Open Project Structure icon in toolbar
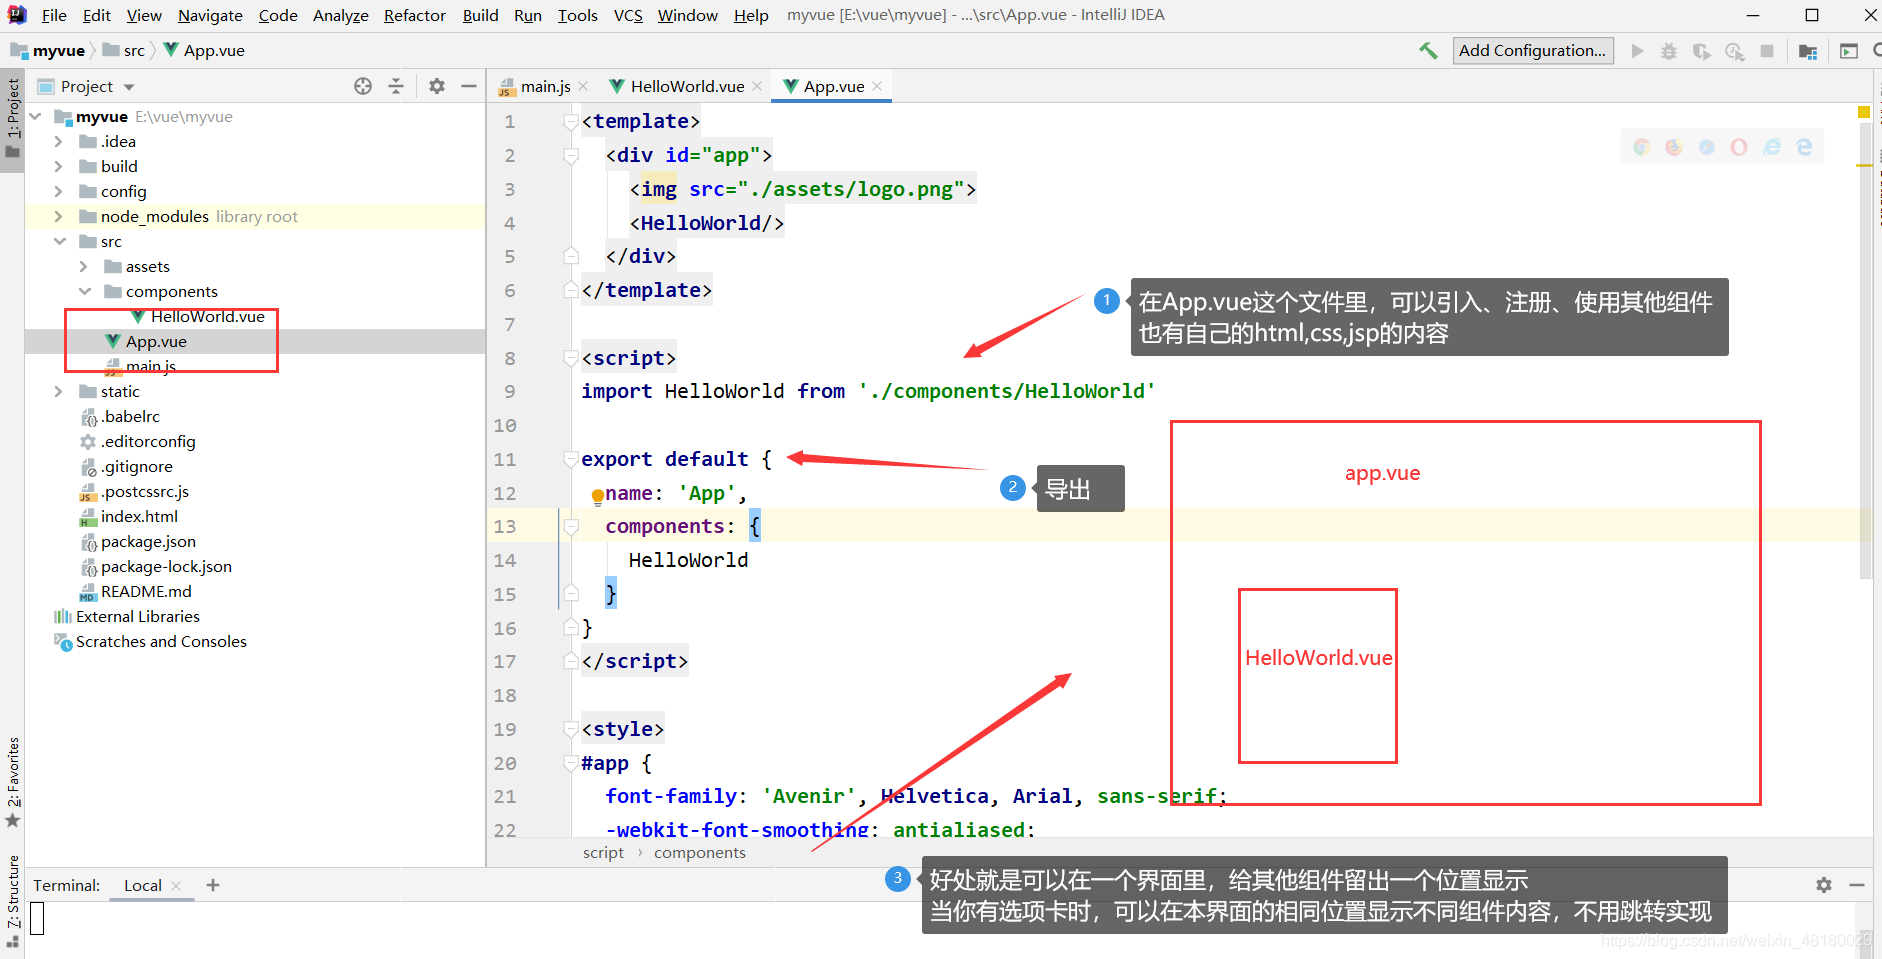 1807,50
